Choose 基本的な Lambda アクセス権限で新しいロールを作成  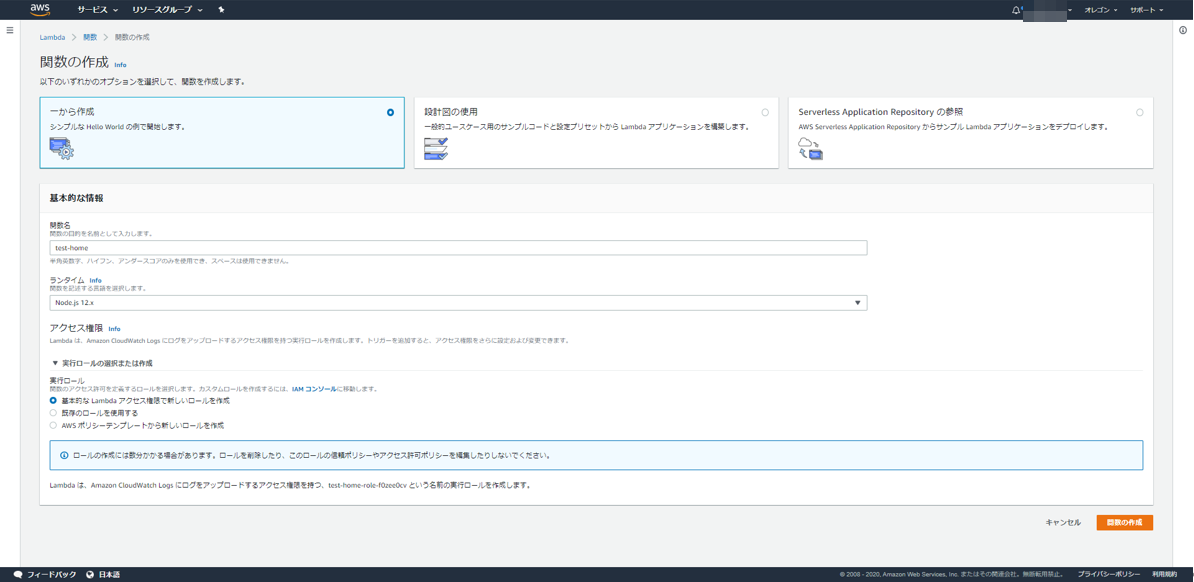(53, 400)
